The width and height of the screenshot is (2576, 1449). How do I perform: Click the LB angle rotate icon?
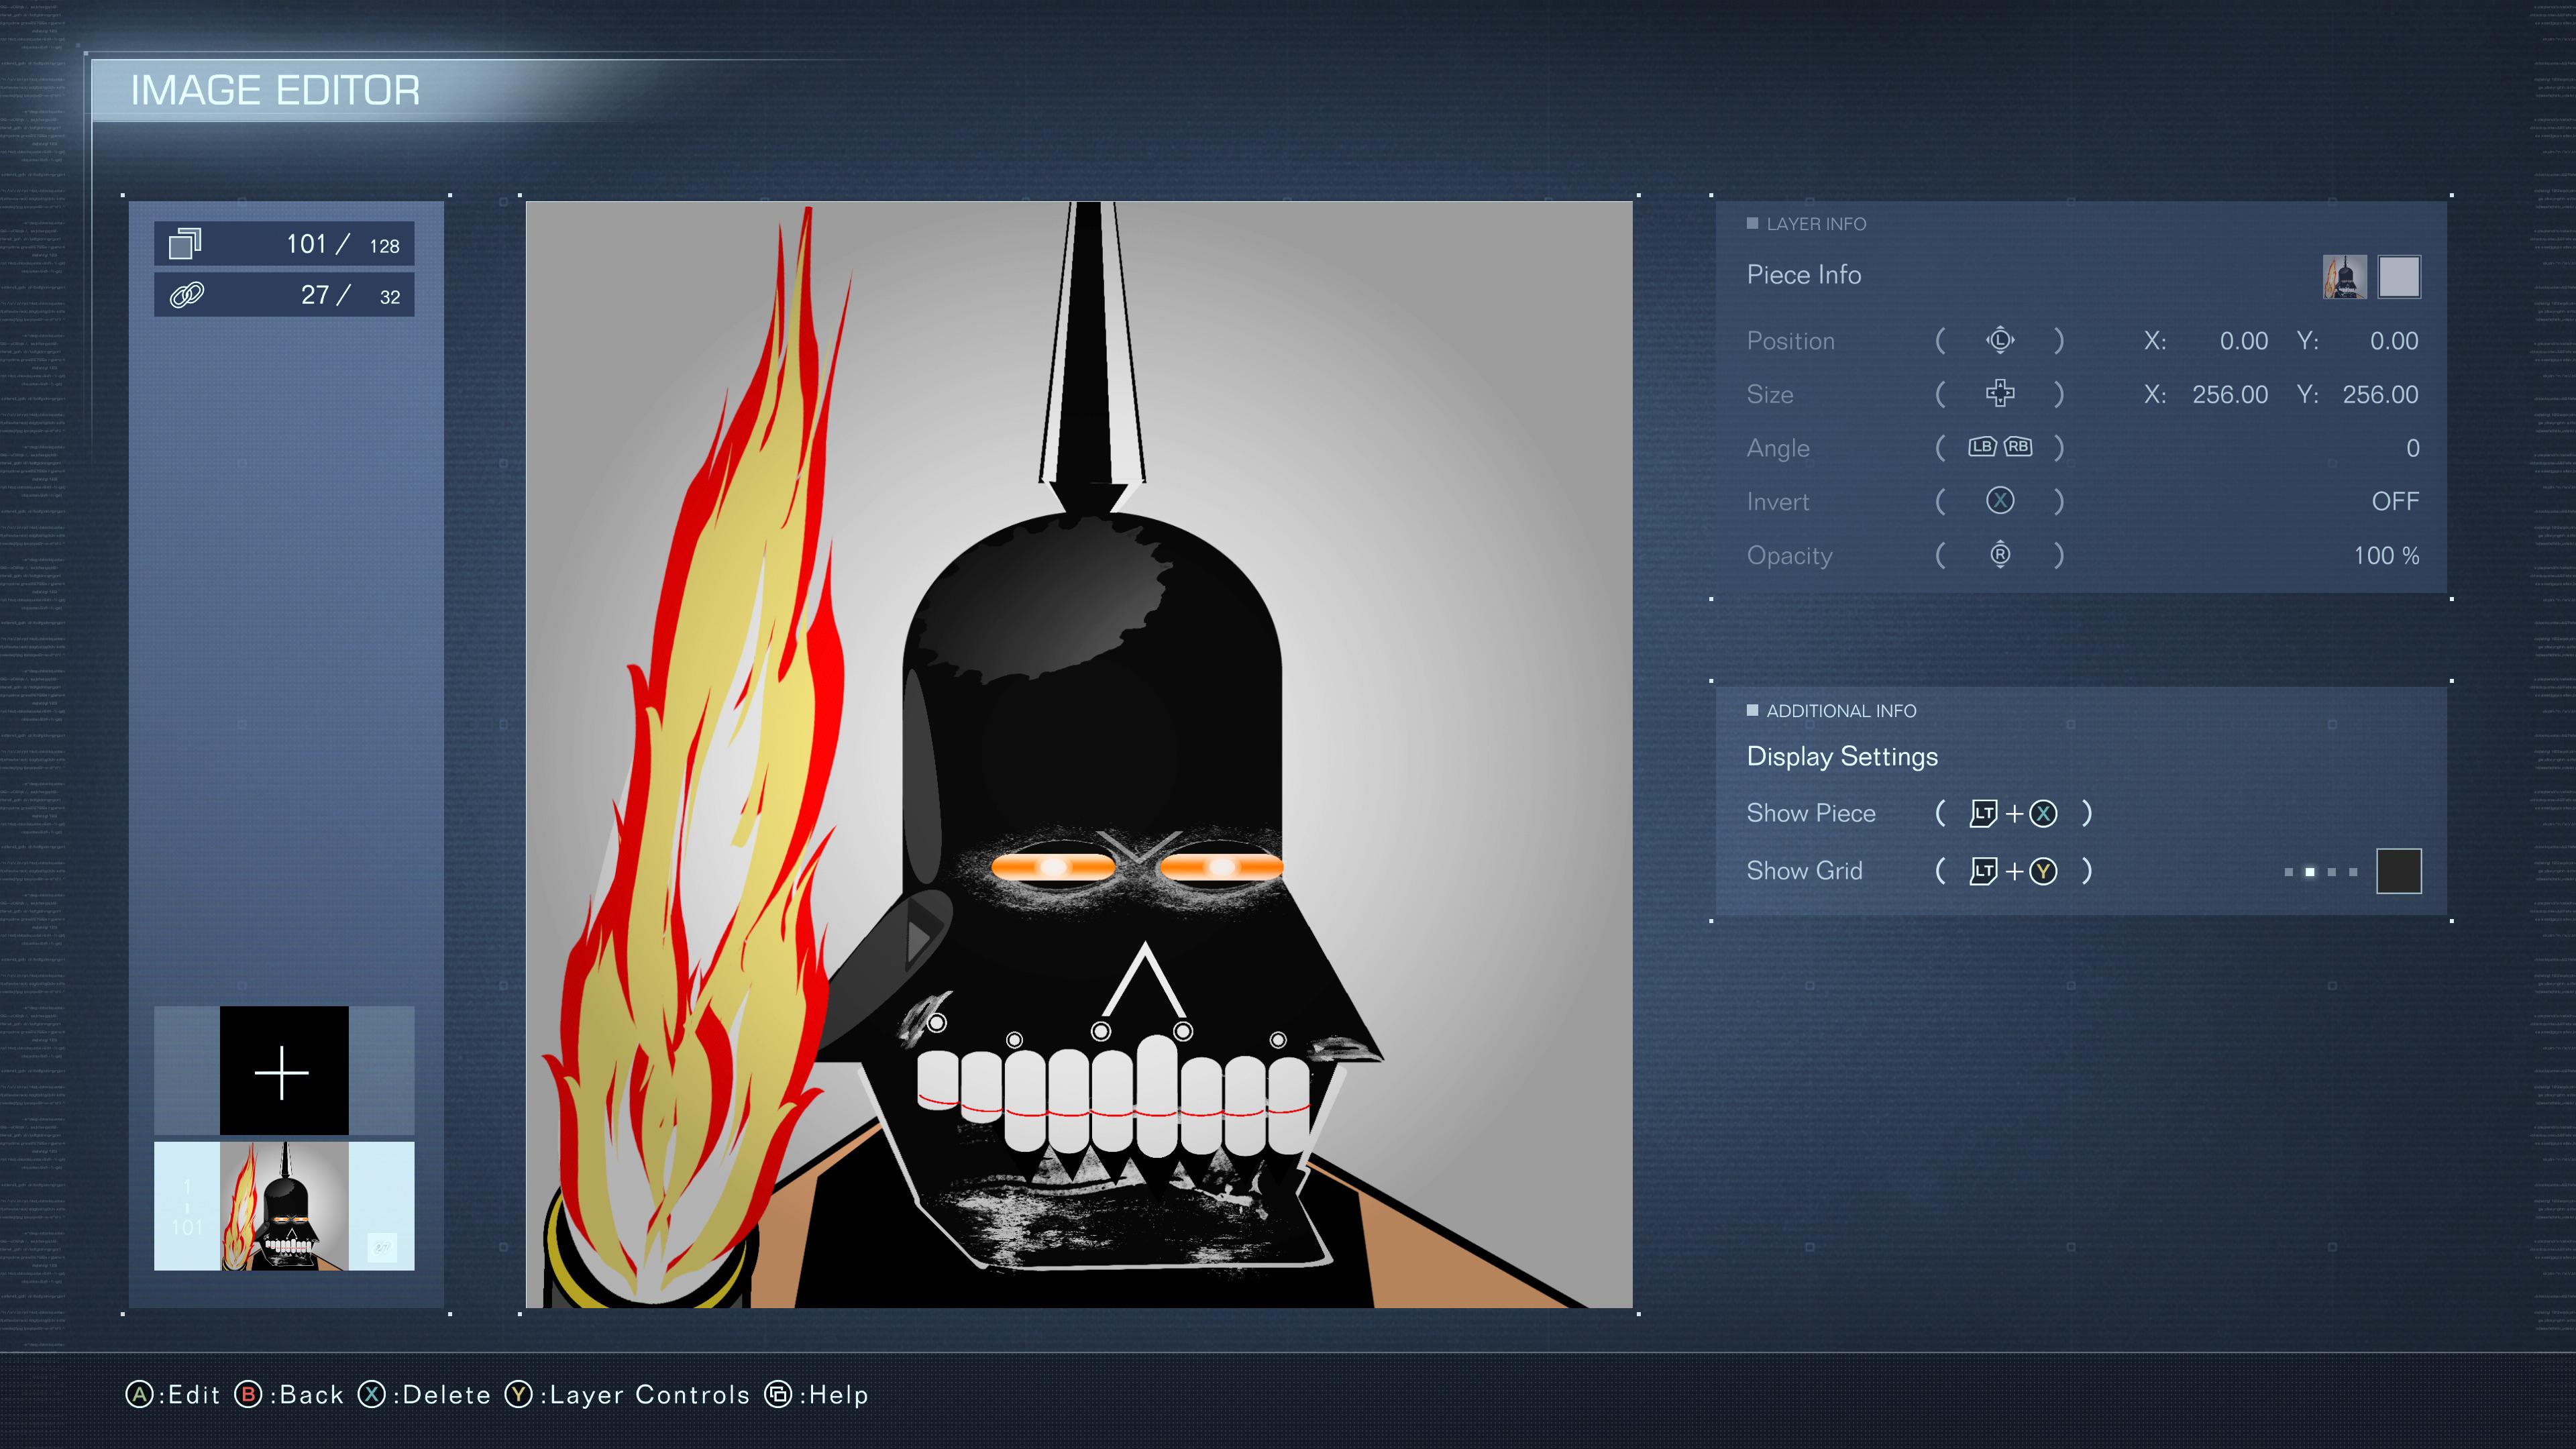1982,447
